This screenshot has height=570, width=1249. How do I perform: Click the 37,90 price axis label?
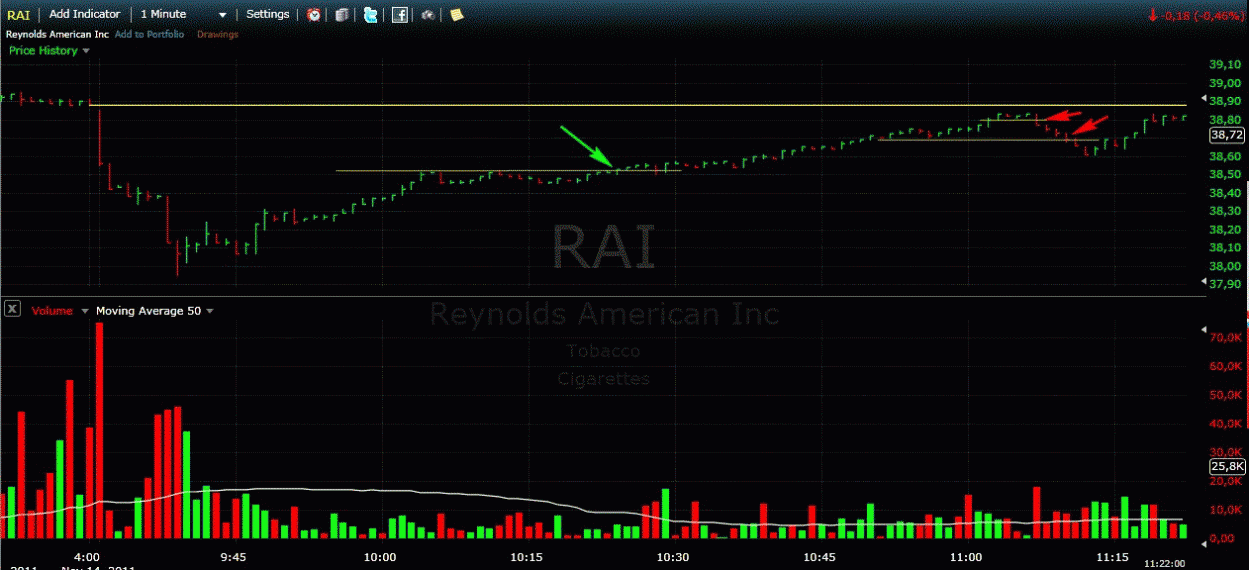pyautogui.click(x=1225, y=284)
